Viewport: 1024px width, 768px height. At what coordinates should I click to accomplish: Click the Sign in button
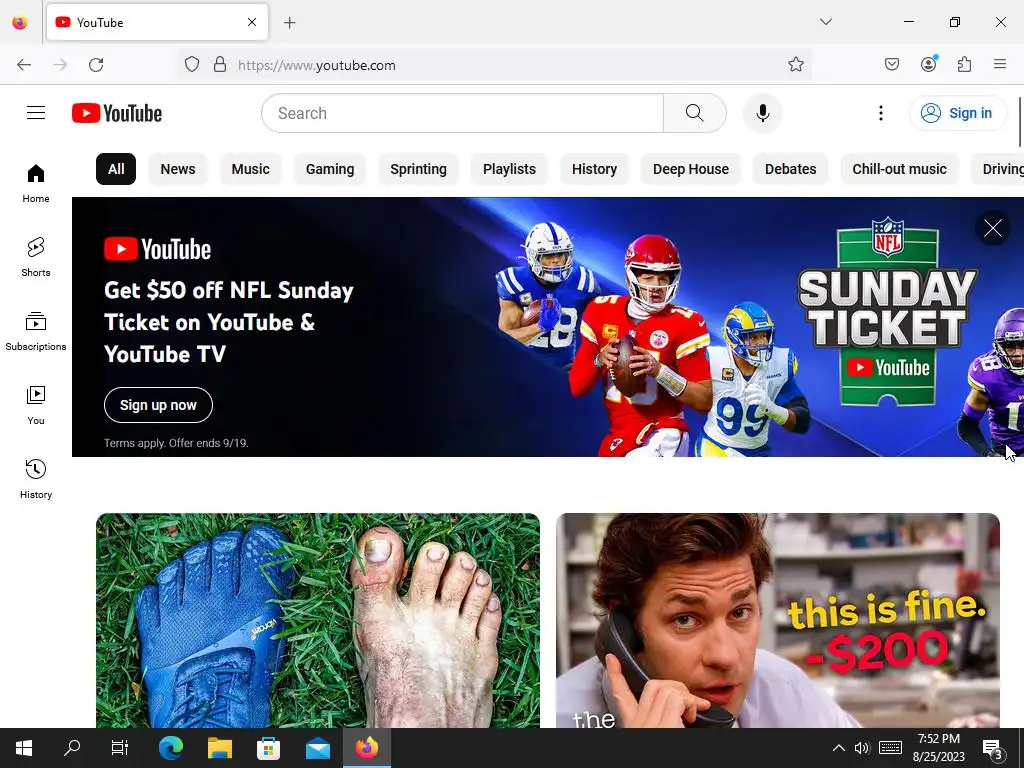coord(957,113)
